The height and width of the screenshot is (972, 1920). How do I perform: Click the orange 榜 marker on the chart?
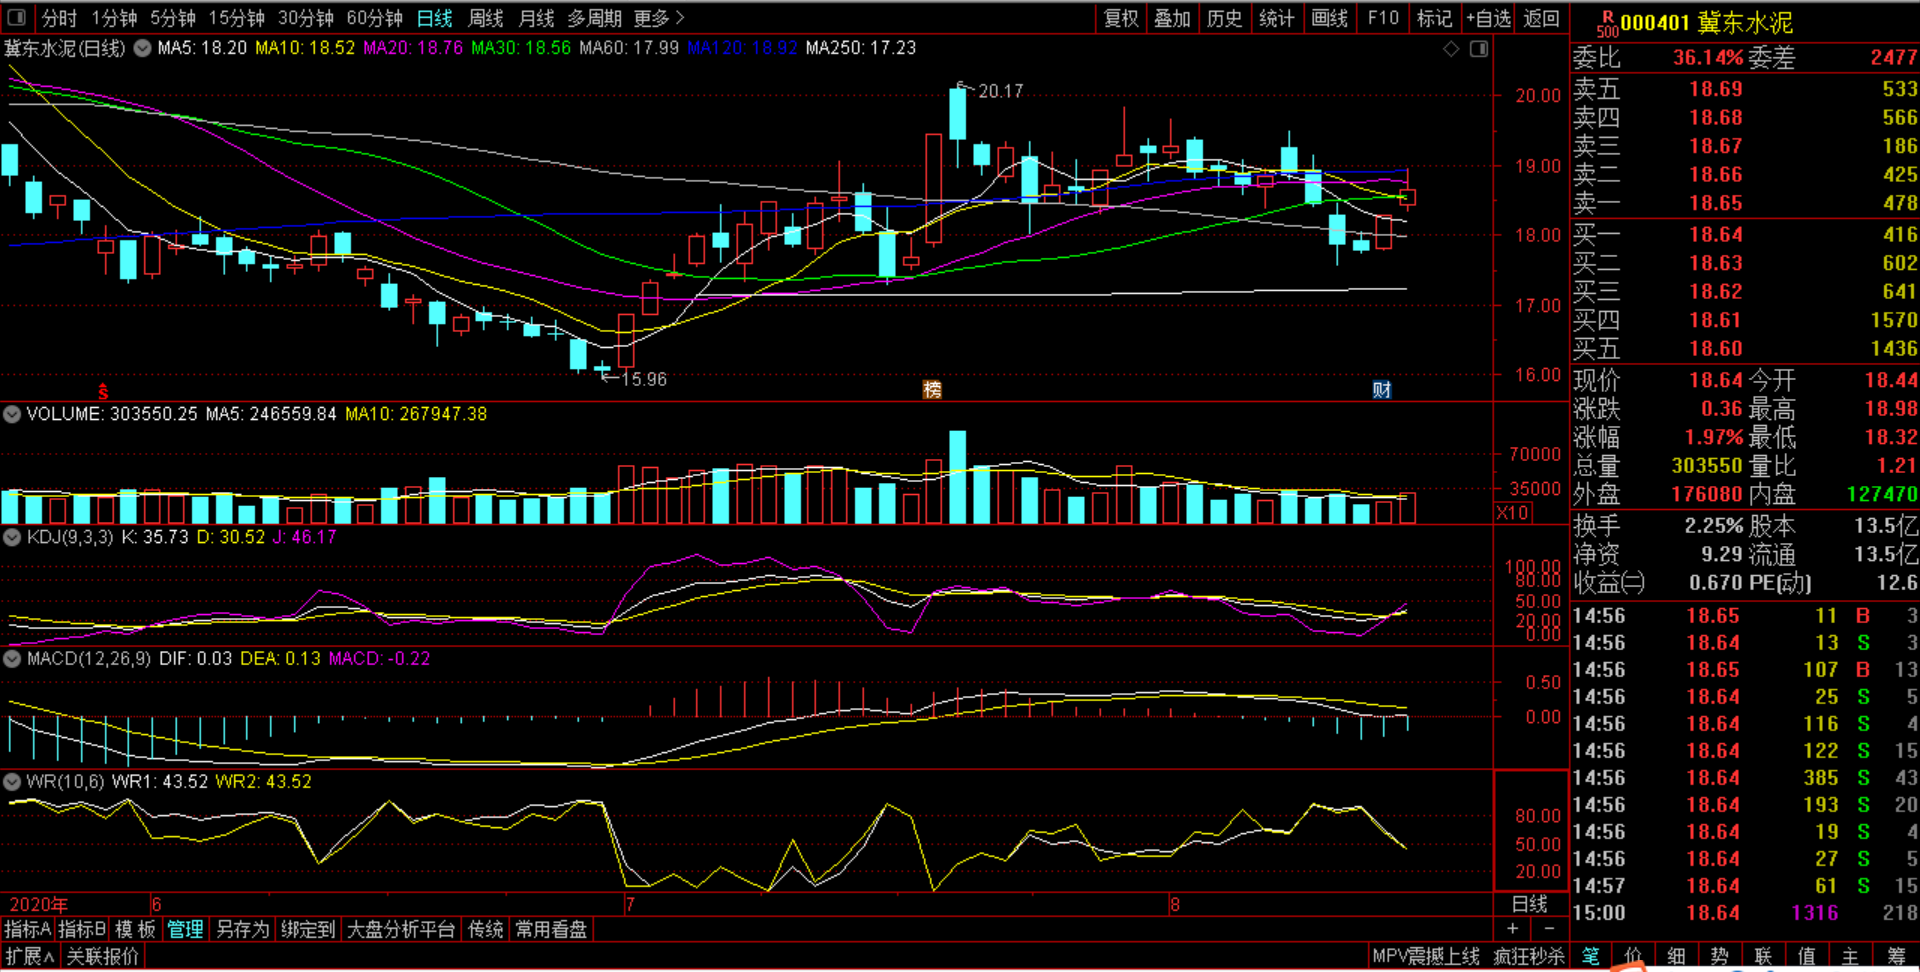coord(932,390)
